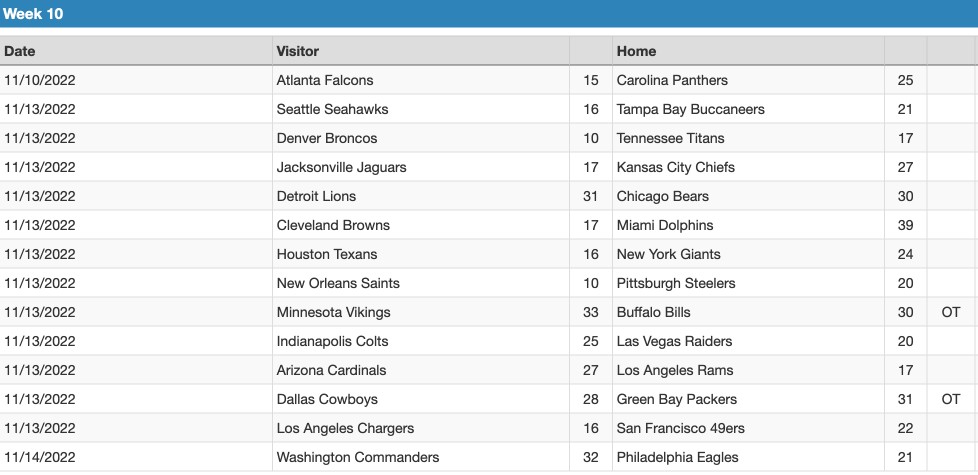Click San Francisco 49ers home cell
Image resolution: width=978 pixels, height=475 pixels.
[x=748, y=428]
